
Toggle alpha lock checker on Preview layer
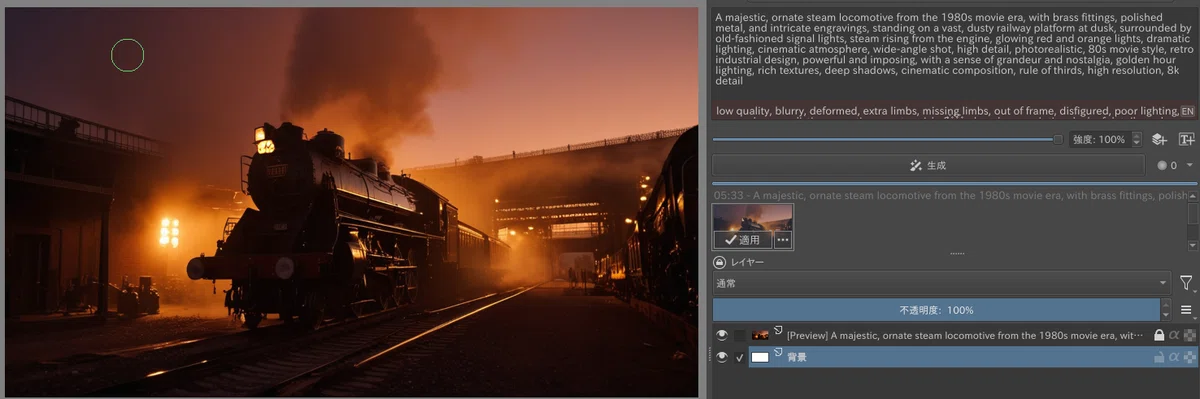tap(1189, 336)
